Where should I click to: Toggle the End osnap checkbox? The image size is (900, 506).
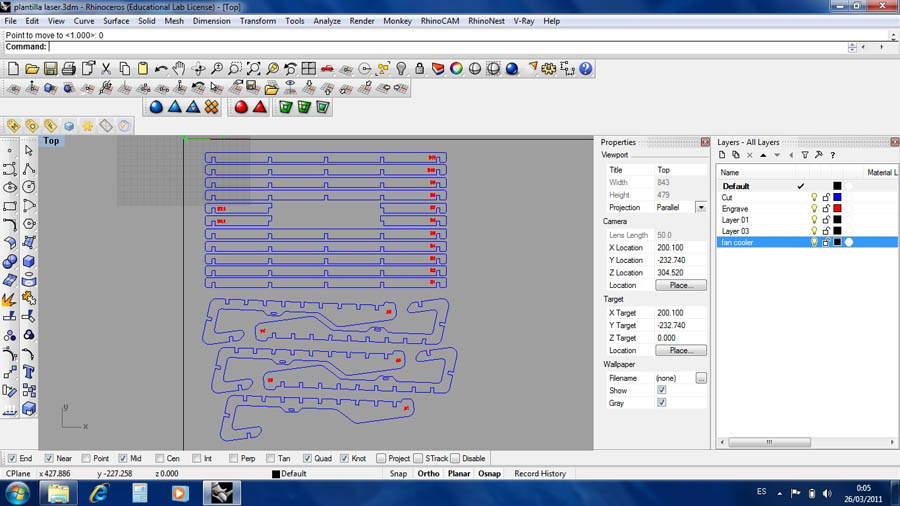pos(13,458)
